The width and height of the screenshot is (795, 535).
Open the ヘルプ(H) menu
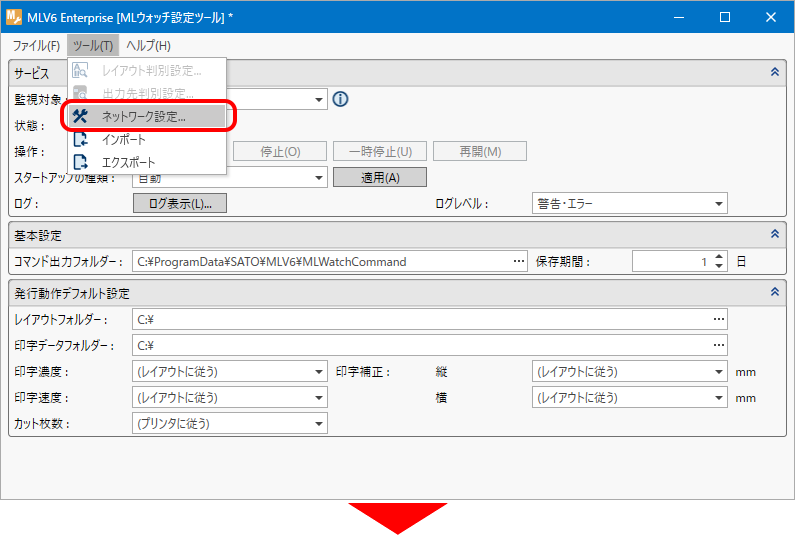pyautogui.click(x=149, y=46)
